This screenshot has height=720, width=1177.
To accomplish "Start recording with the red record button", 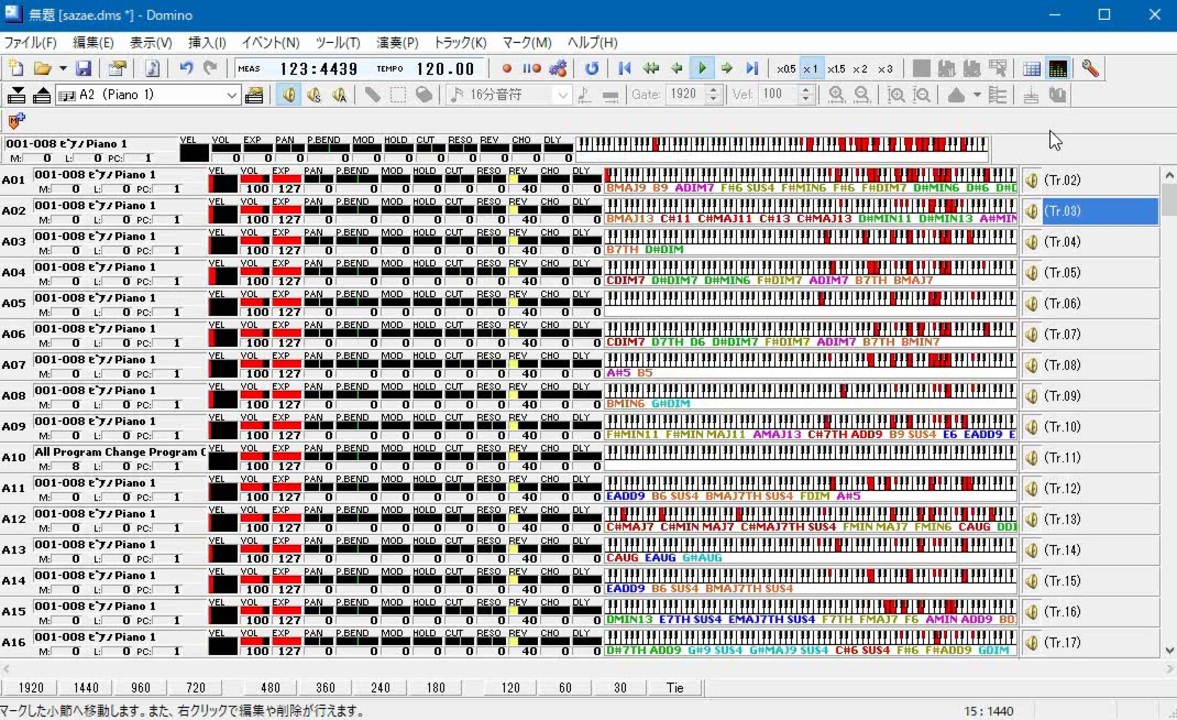I will coord(507,68).
